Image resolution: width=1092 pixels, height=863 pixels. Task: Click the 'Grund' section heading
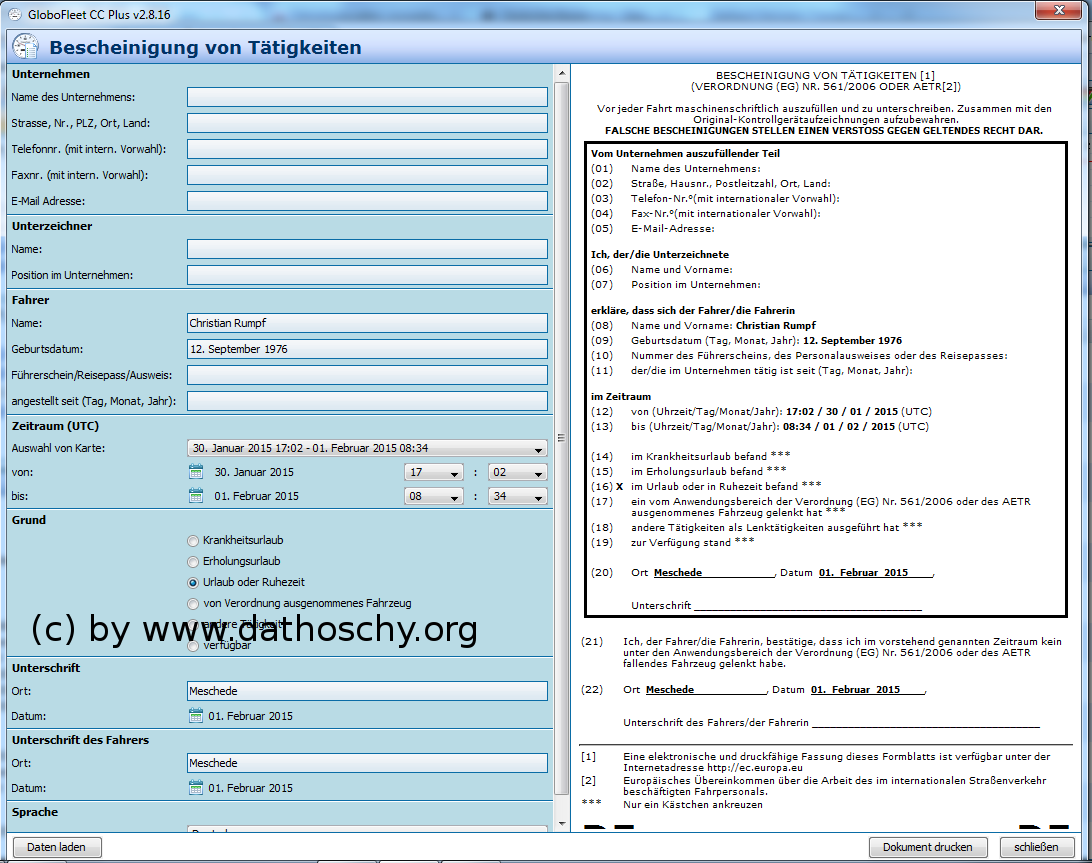tap(29, 520)
